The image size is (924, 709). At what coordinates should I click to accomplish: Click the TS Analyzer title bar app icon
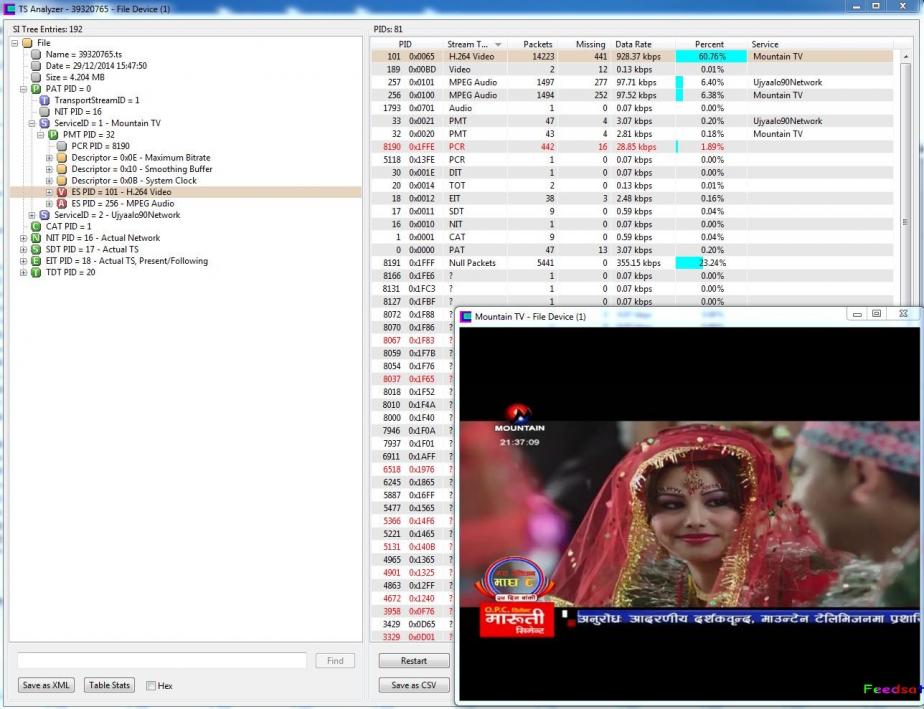click(9, 9)
